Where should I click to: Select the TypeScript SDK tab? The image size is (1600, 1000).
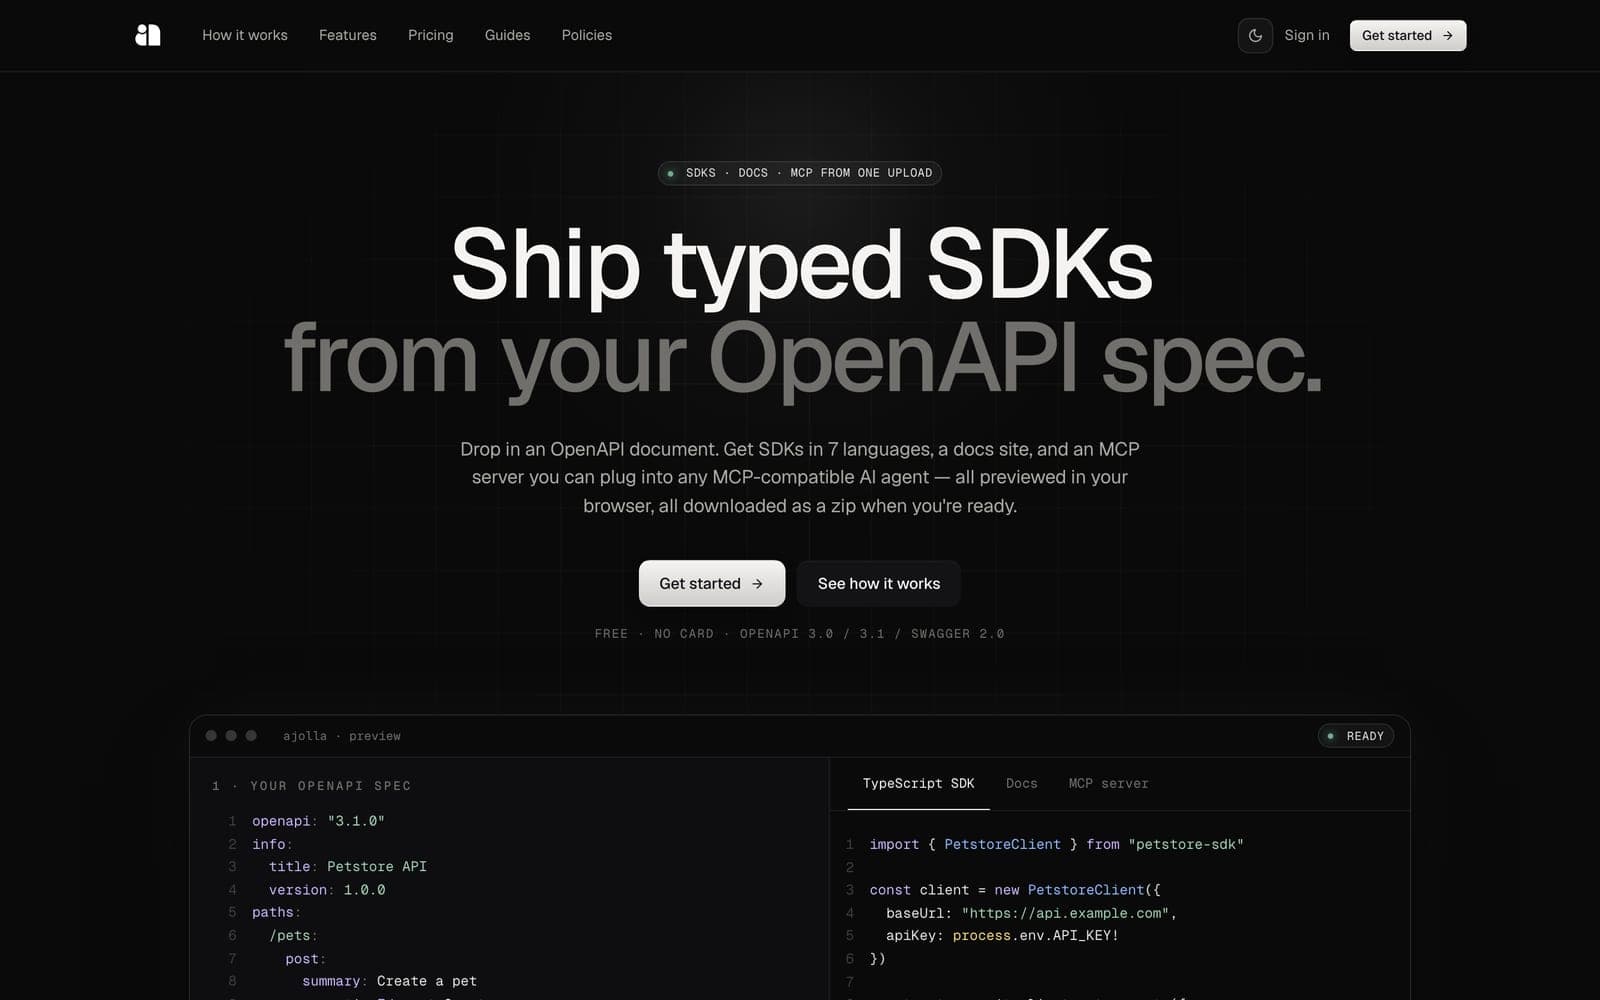(918, 783)
